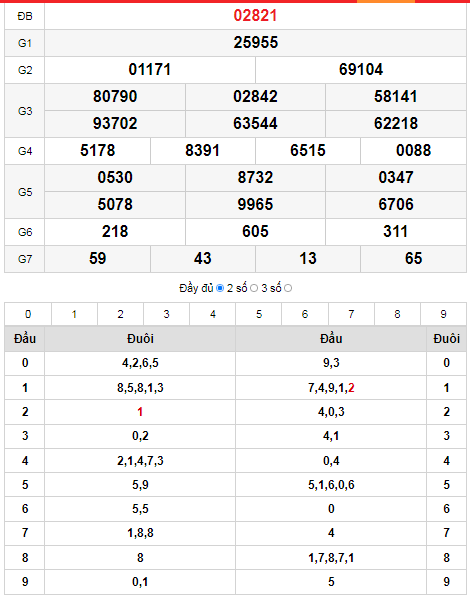The width and height of the screenshot is (470, 595).
Task: Click digit filter 9 in number row
Action: 443,314
